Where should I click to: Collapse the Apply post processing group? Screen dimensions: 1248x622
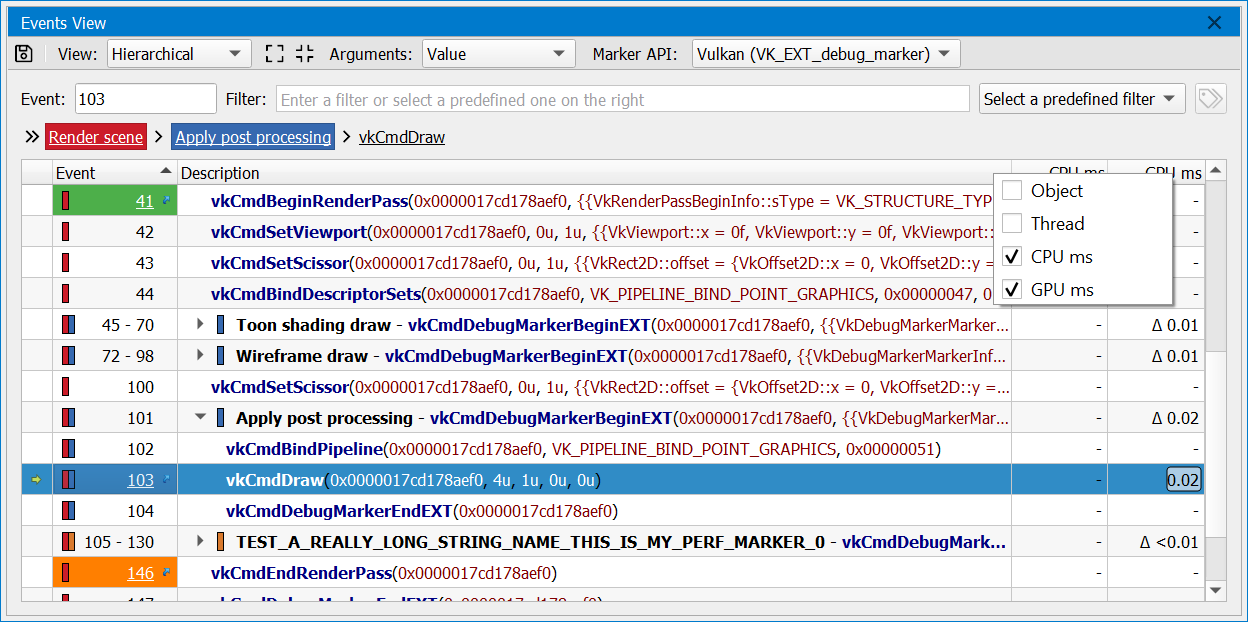tap(201, 418)
